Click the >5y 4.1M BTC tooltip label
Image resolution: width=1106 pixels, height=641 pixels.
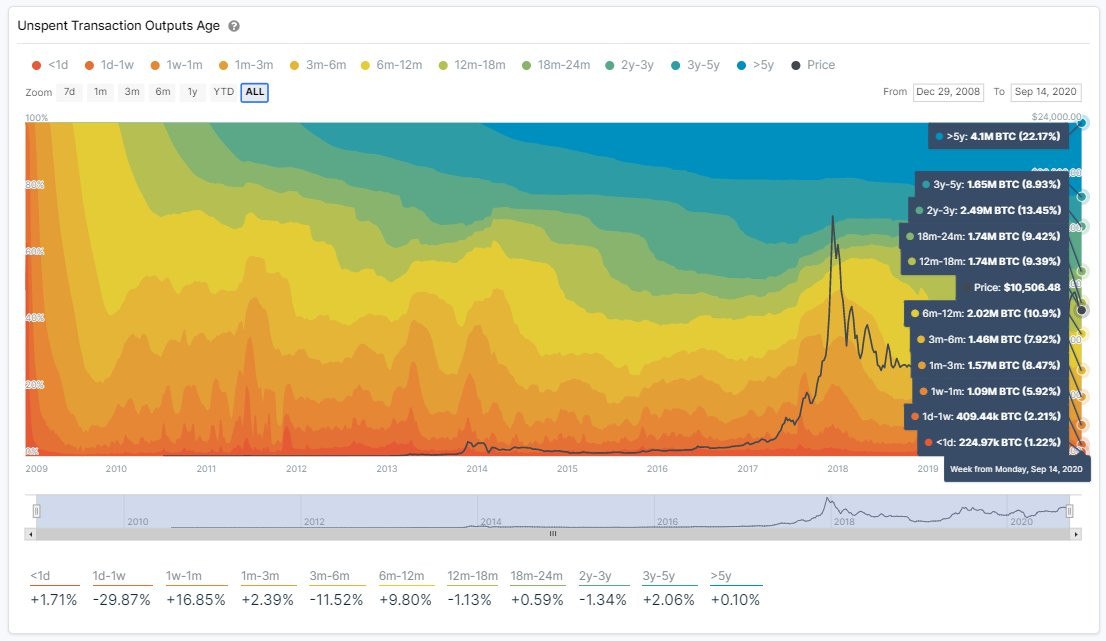point(998,136)
